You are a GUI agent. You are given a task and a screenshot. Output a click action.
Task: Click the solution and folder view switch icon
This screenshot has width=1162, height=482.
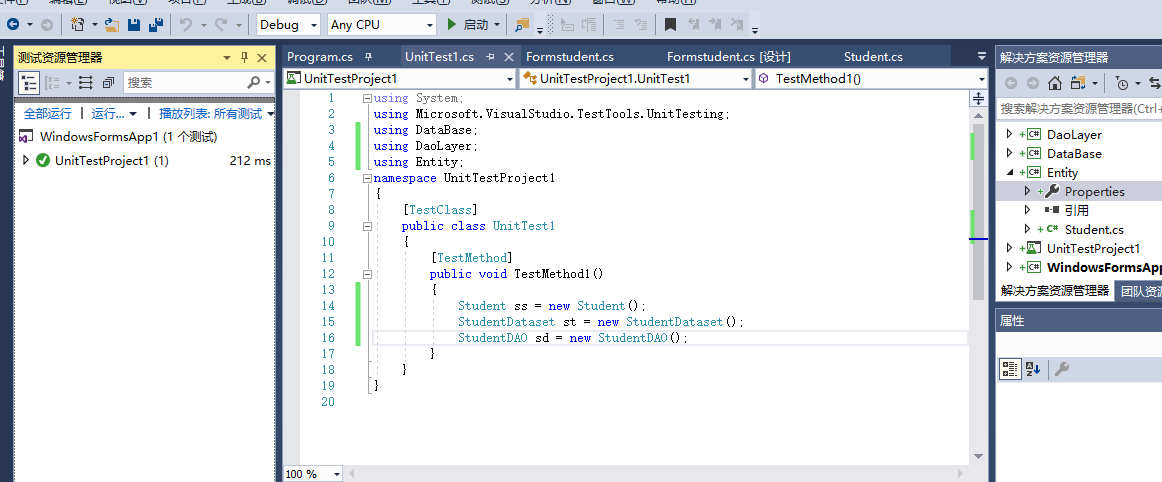1078,83
